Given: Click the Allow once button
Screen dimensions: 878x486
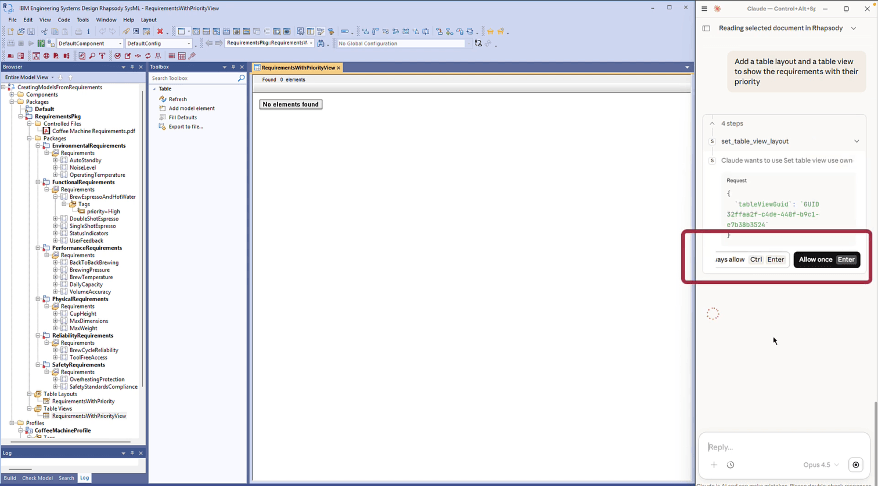Looking at the screenshot, I should (x=826, y=259).
